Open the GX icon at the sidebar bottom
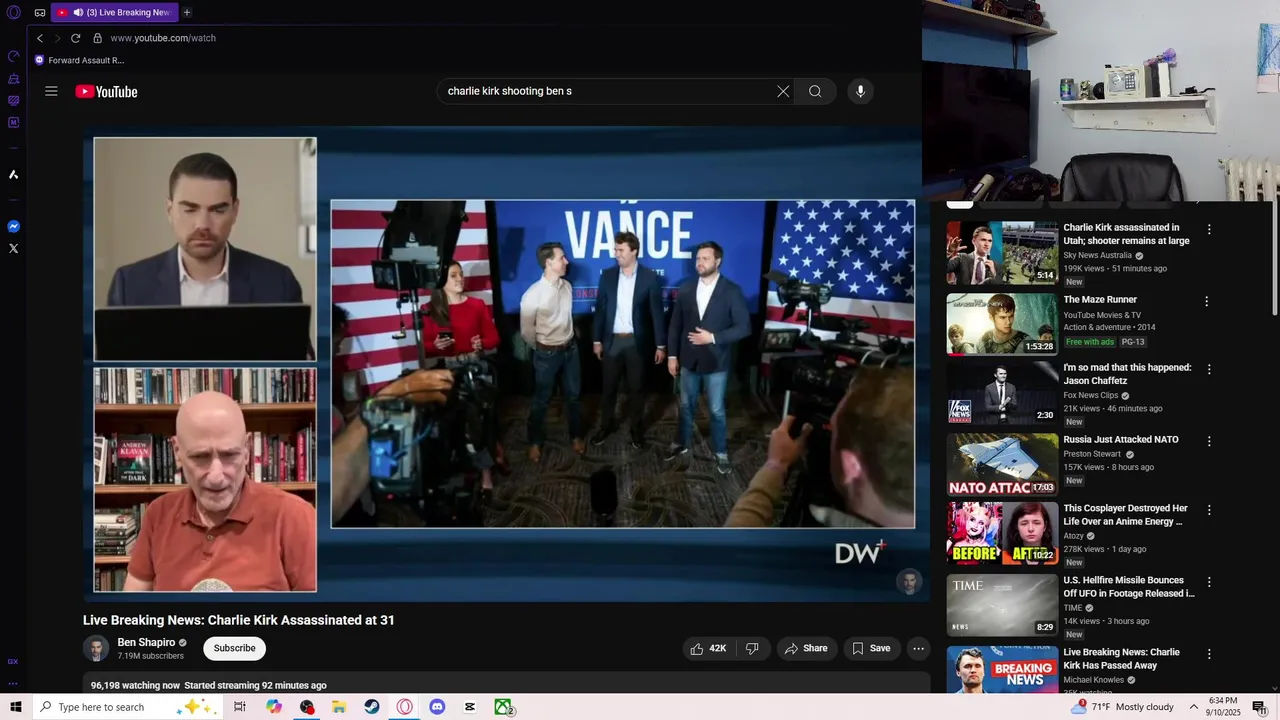 point(13,661)
